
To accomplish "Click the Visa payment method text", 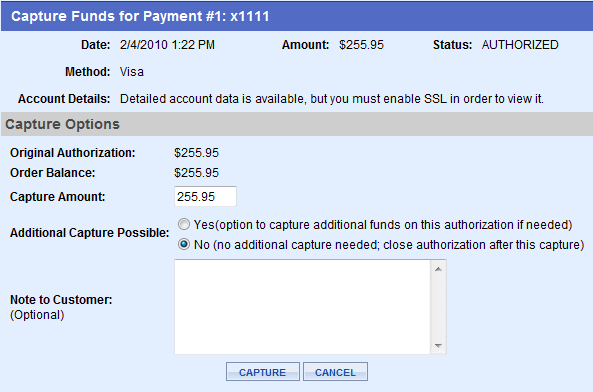I will (x=132, y=72).
